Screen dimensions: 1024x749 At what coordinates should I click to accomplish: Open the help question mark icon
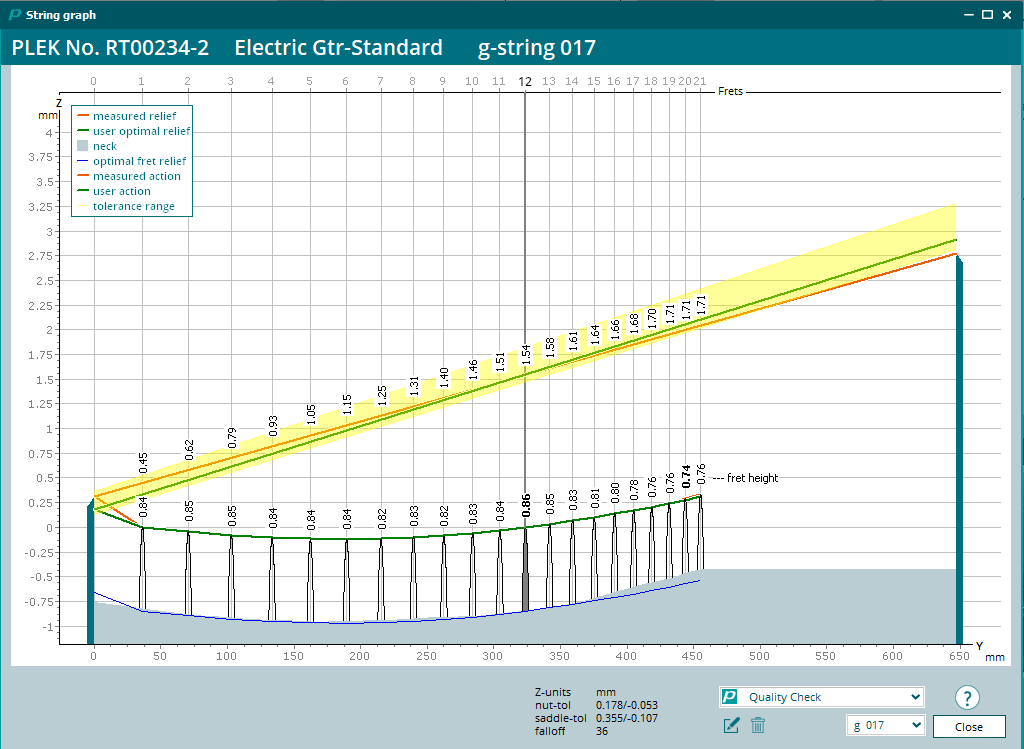click(967, 697)
